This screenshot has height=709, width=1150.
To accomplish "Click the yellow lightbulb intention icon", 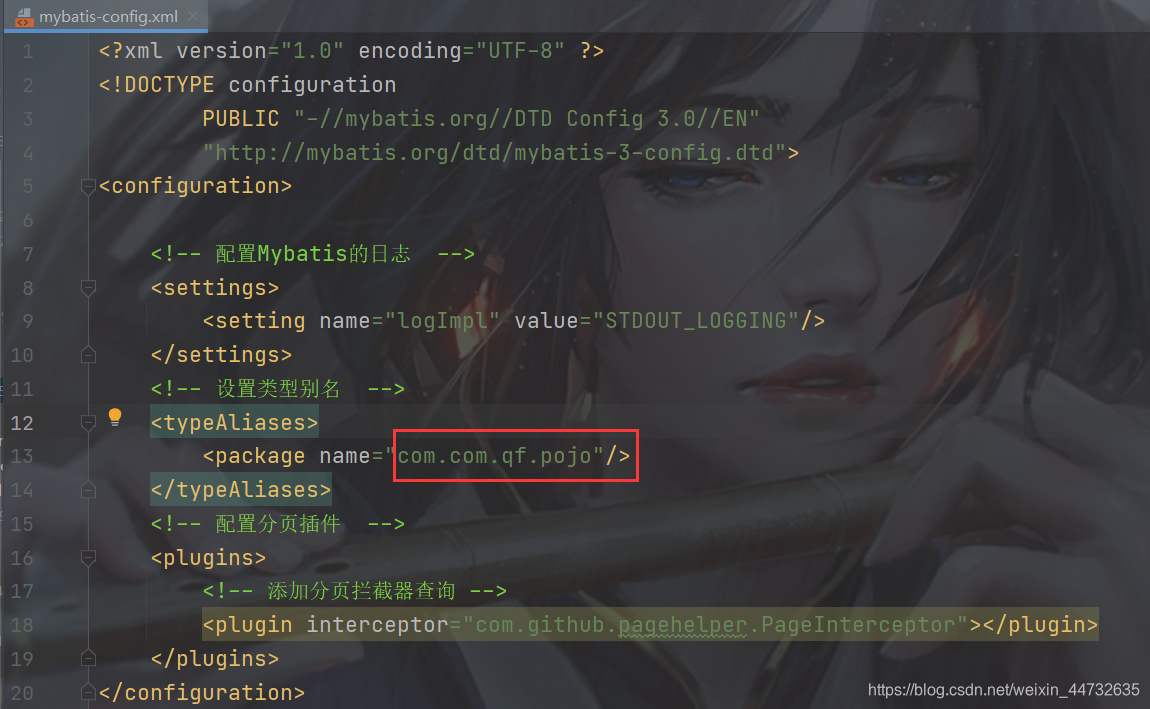I will (115, 417).
